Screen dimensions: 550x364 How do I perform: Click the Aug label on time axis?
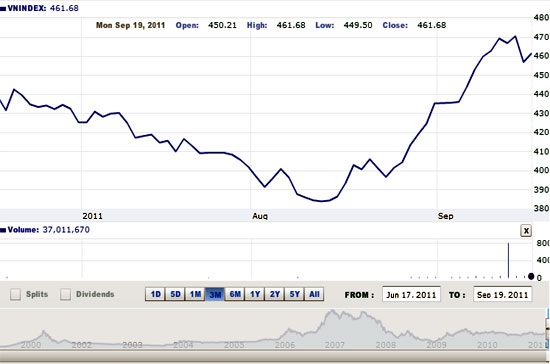tap(260, 216)
